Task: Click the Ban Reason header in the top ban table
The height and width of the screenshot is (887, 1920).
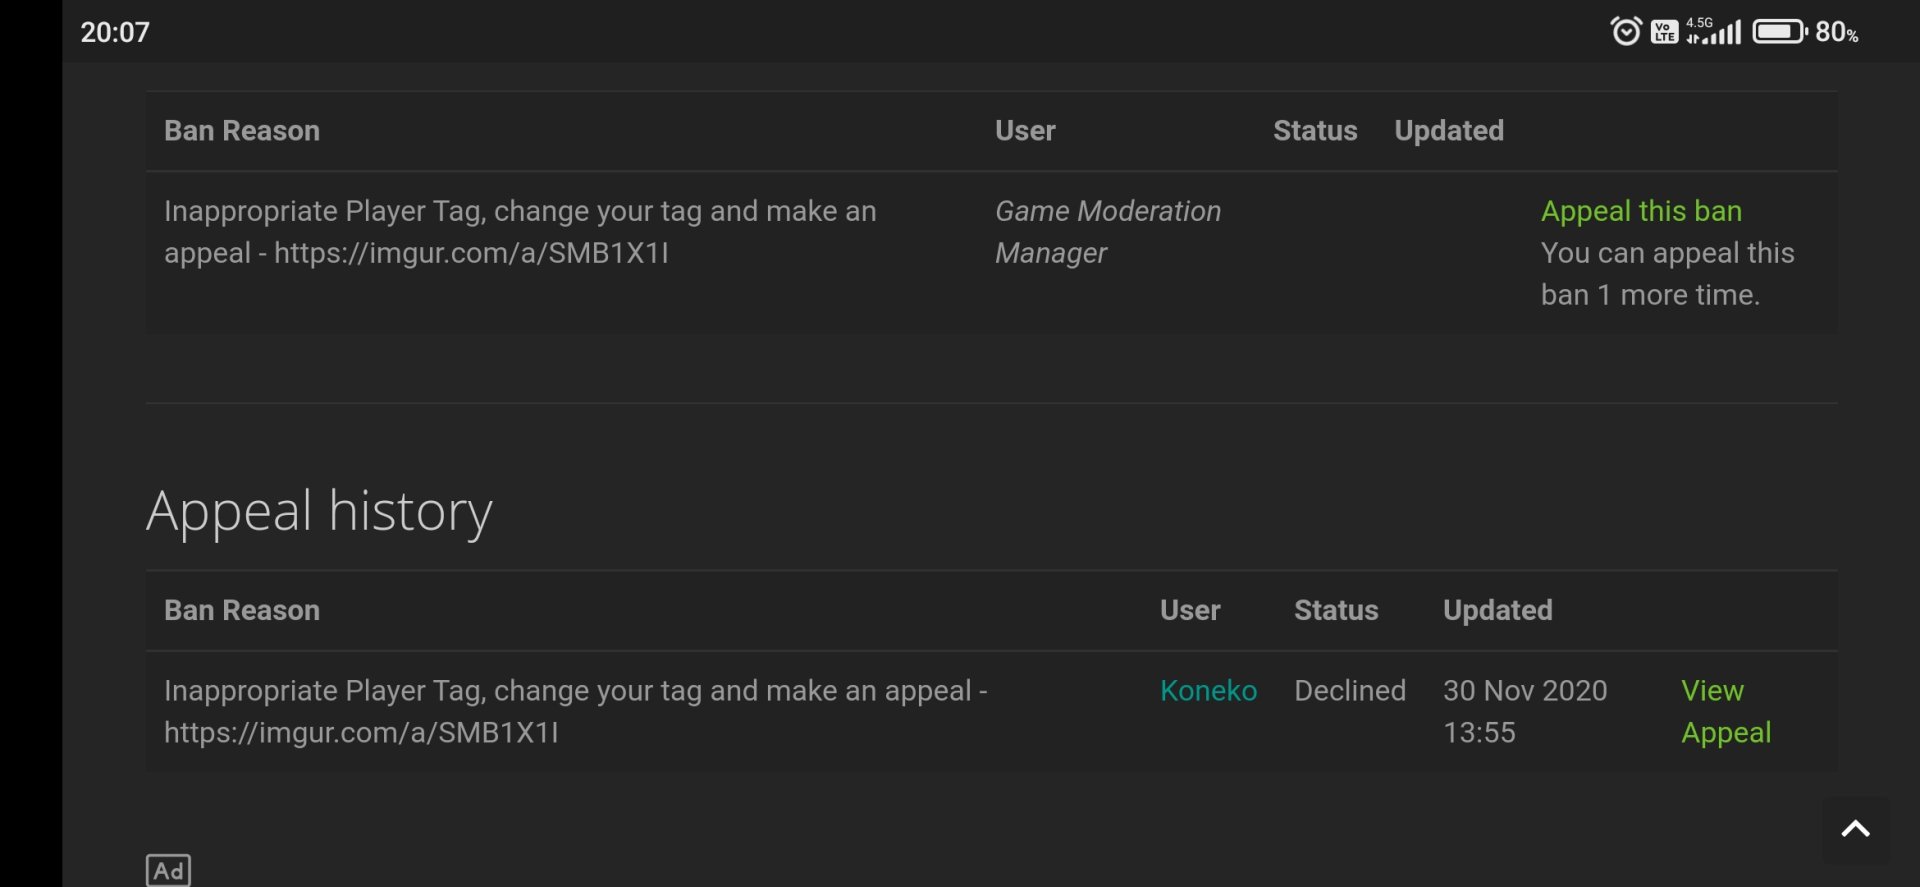Action: (242, 131)
